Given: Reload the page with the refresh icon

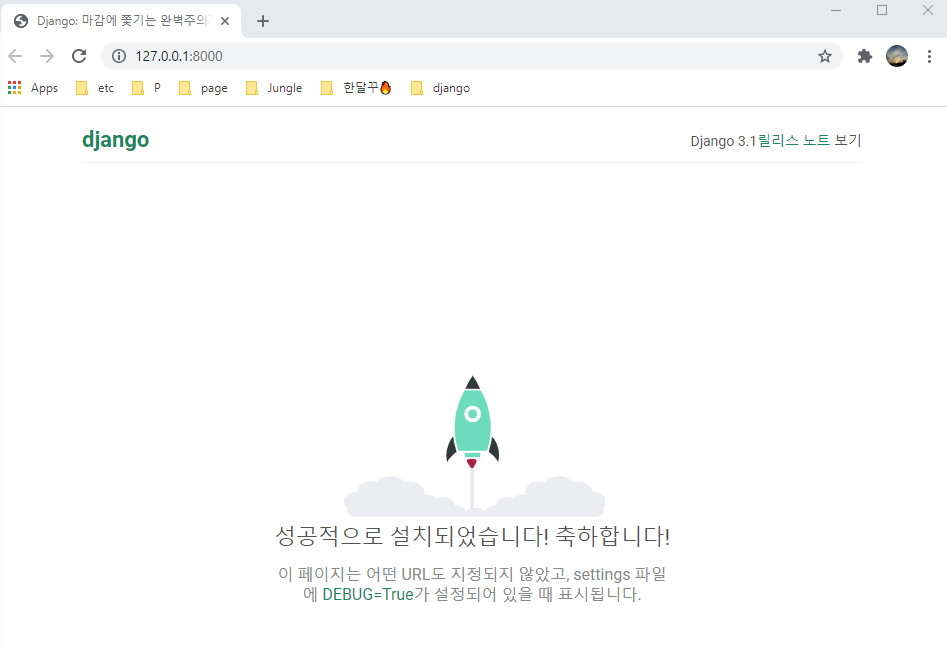Looking at the screenshot, I should pos(79,56).
